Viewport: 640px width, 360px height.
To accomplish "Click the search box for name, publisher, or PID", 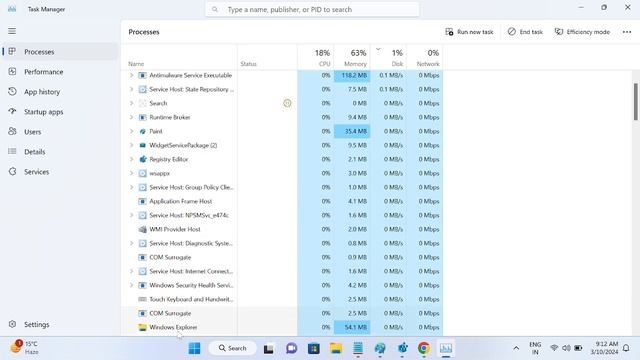I will tap(312, 9).
